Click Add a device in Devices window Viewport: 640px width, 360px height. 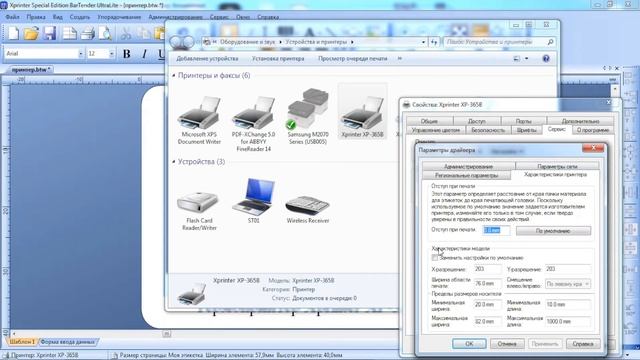[207, 58]
